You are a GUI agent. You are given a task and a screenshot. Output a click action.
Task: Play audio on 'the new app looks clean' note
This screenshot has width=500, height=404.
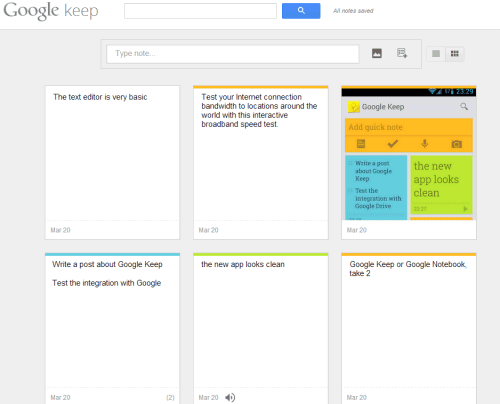230,397
